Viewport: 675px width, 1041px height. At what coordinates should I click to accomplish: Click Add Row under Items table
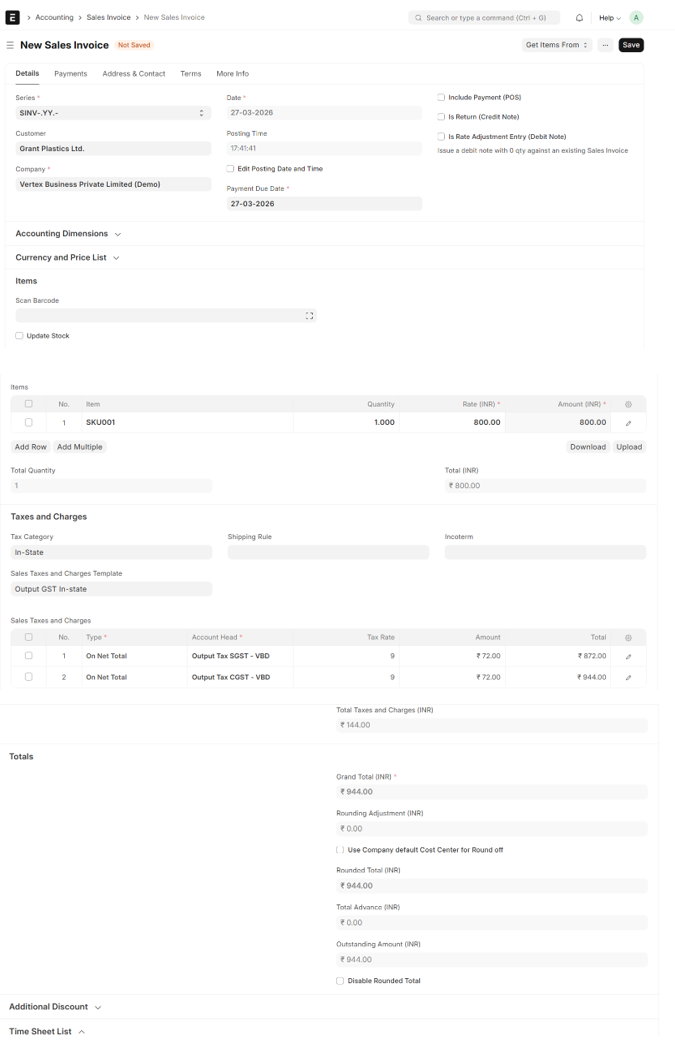coord(30,447)
